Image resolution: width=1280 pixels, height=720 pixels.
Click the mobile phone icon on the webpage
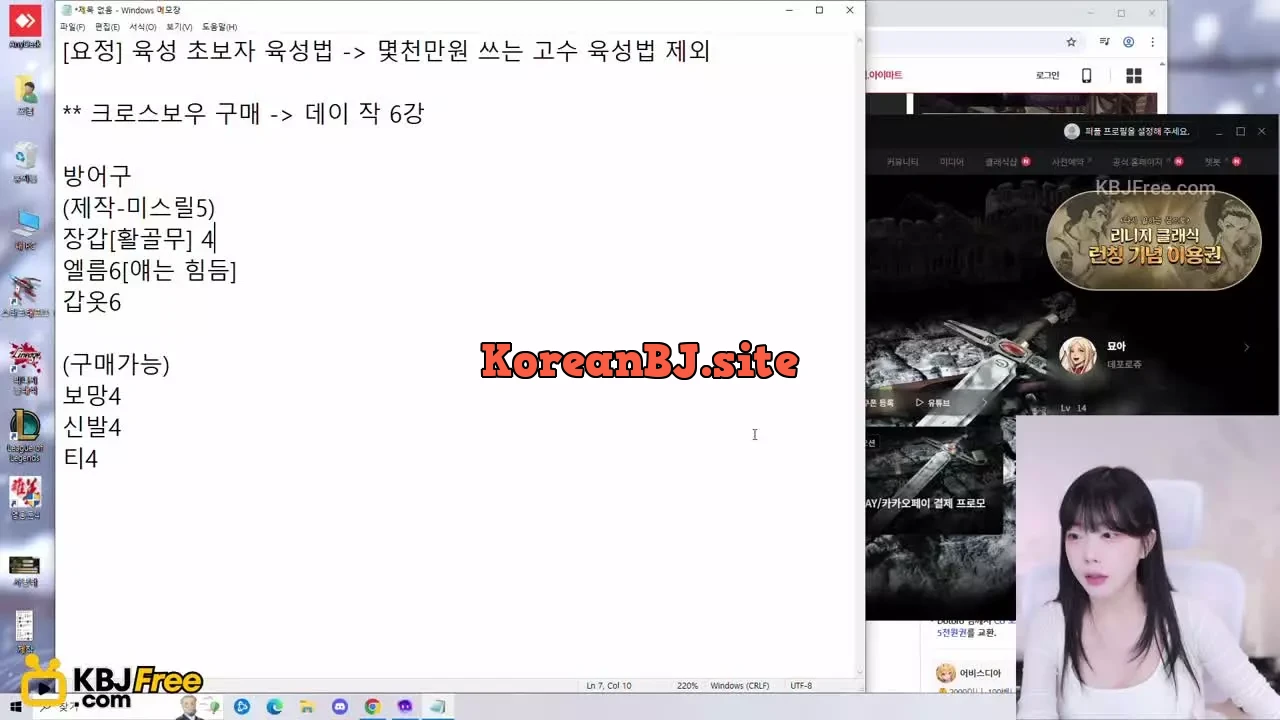pos(1087,76)
